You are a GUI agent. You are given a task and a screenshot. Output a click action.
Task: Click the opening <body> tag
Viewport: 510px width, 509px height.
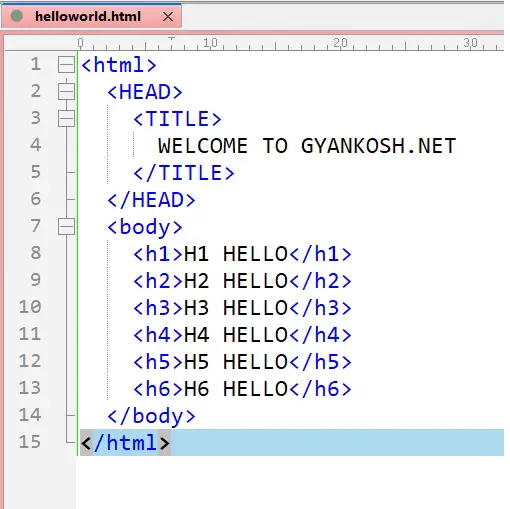[145, 227]
